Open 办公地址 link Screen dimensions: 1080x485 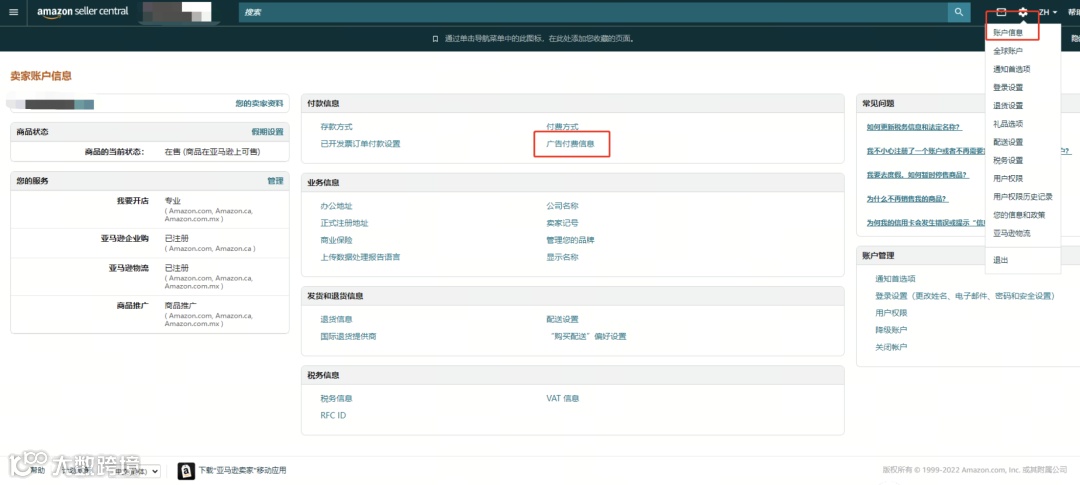point(336,206)
